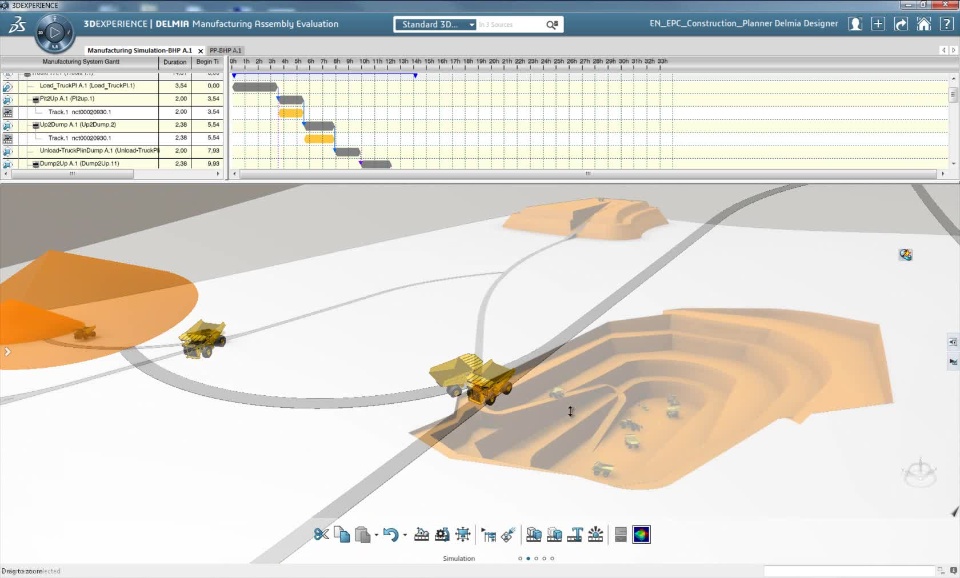This screenshot has height=578, width=960.
Task: Collapse the Up2Dump A.1 tree node
Action: pyautogui.click(x=36, y=125)
